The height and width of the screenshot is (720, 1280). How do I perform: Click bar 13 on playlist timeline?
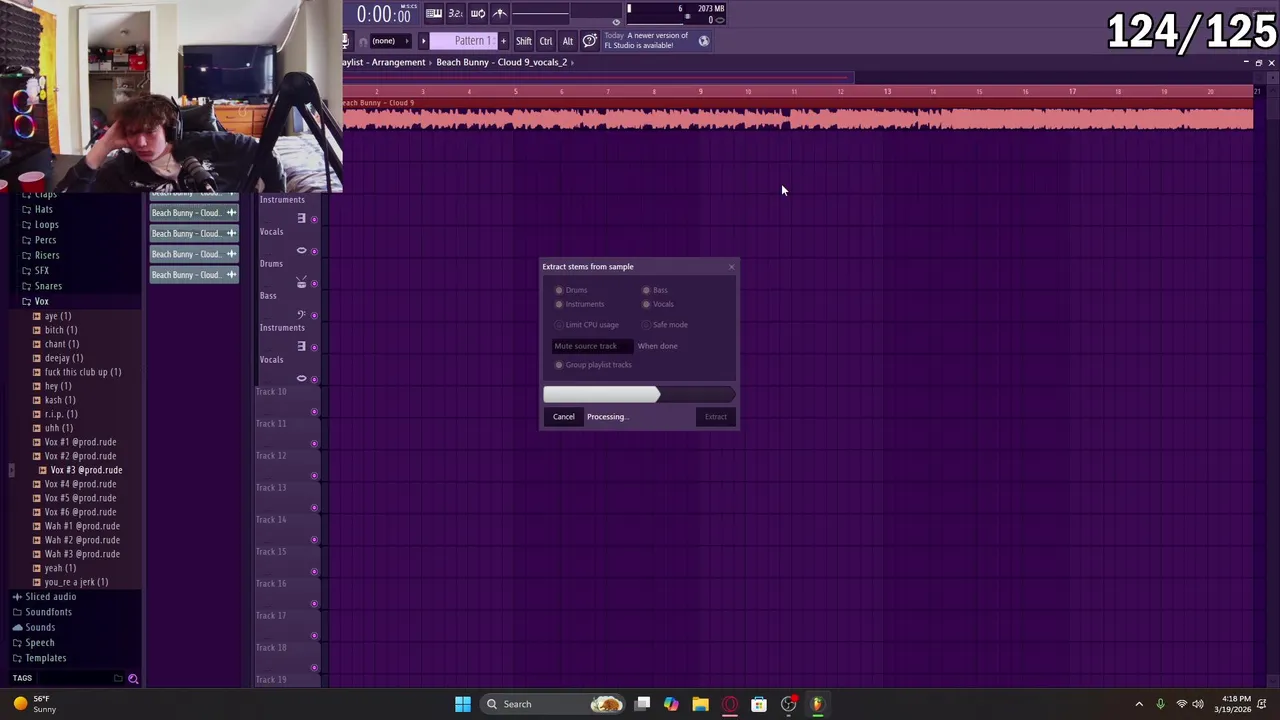click(887, 91)
